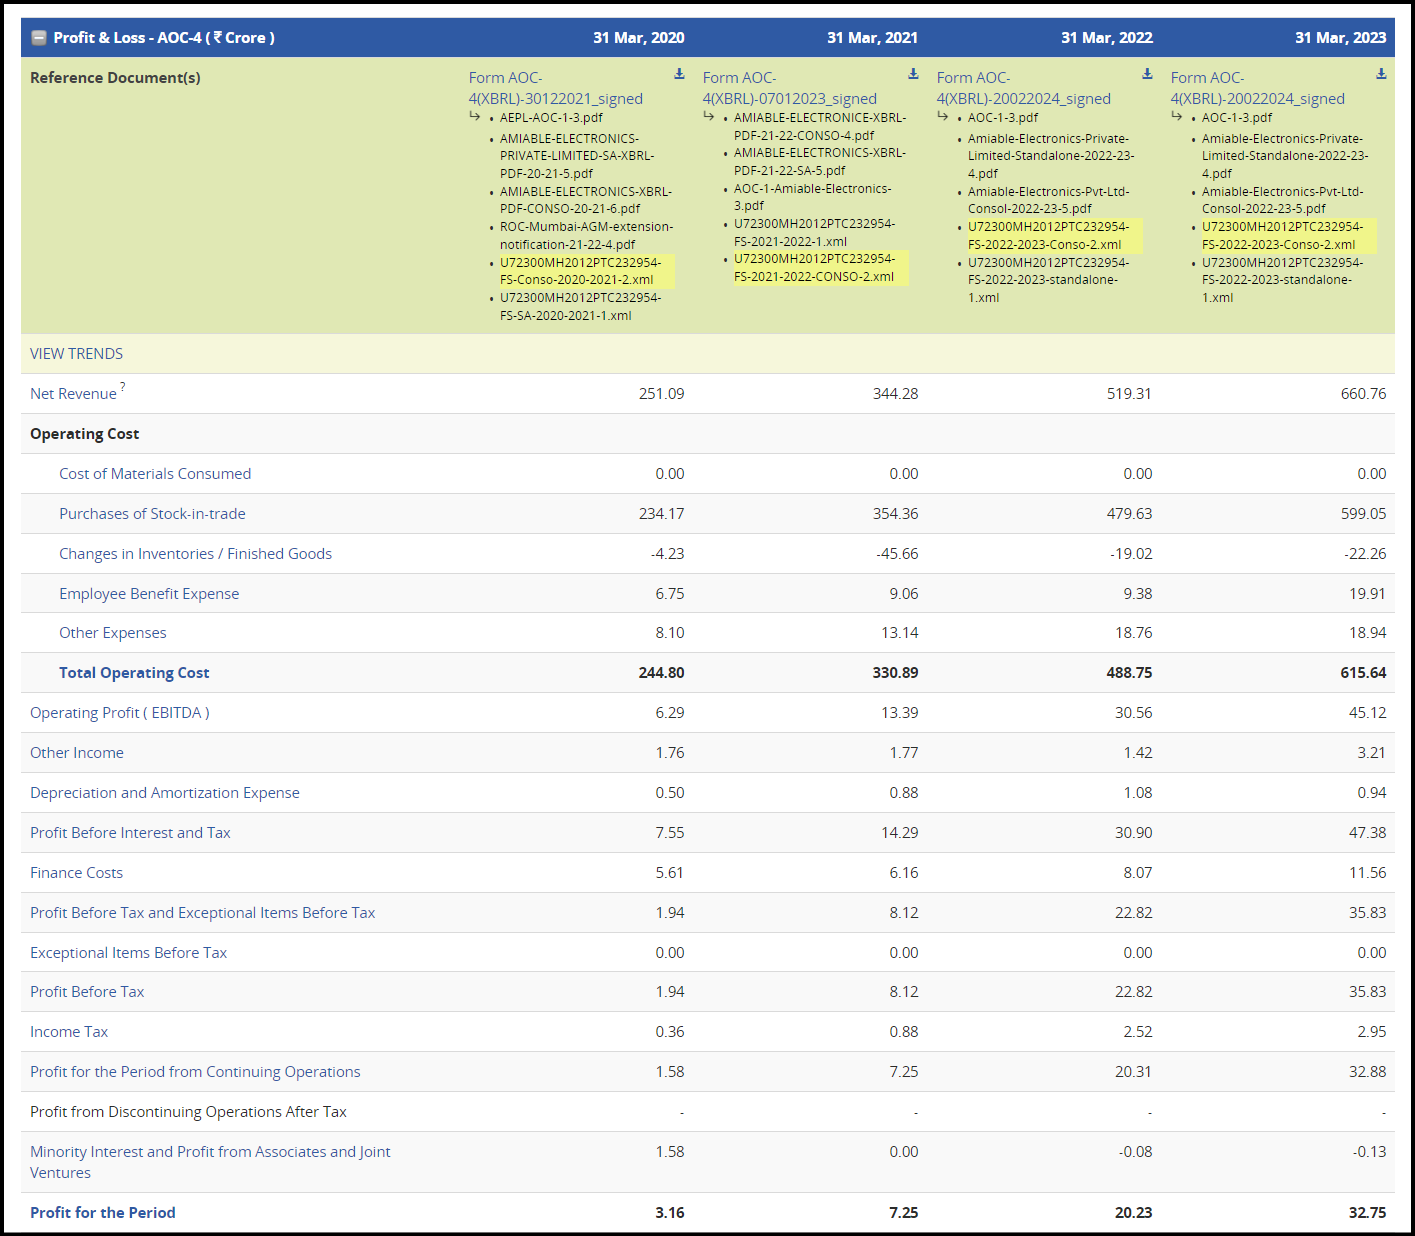Open the VIEW TRENDS section
This screenshot has width=1415, height=1236.
[76, 354]
